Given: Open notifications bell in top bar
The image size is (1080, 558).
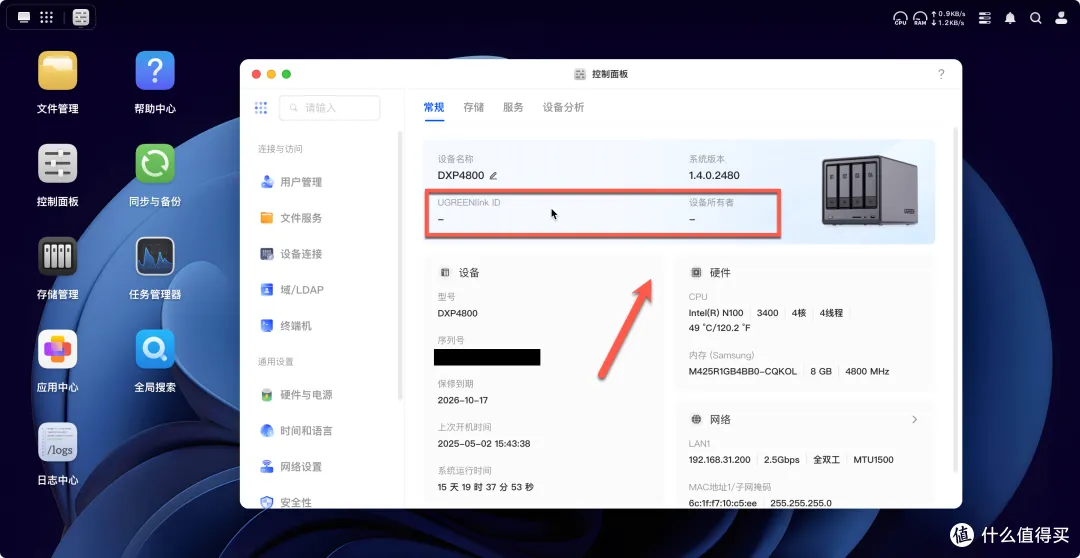Looking at the screenshot, I should click(x=1010, y=18).
